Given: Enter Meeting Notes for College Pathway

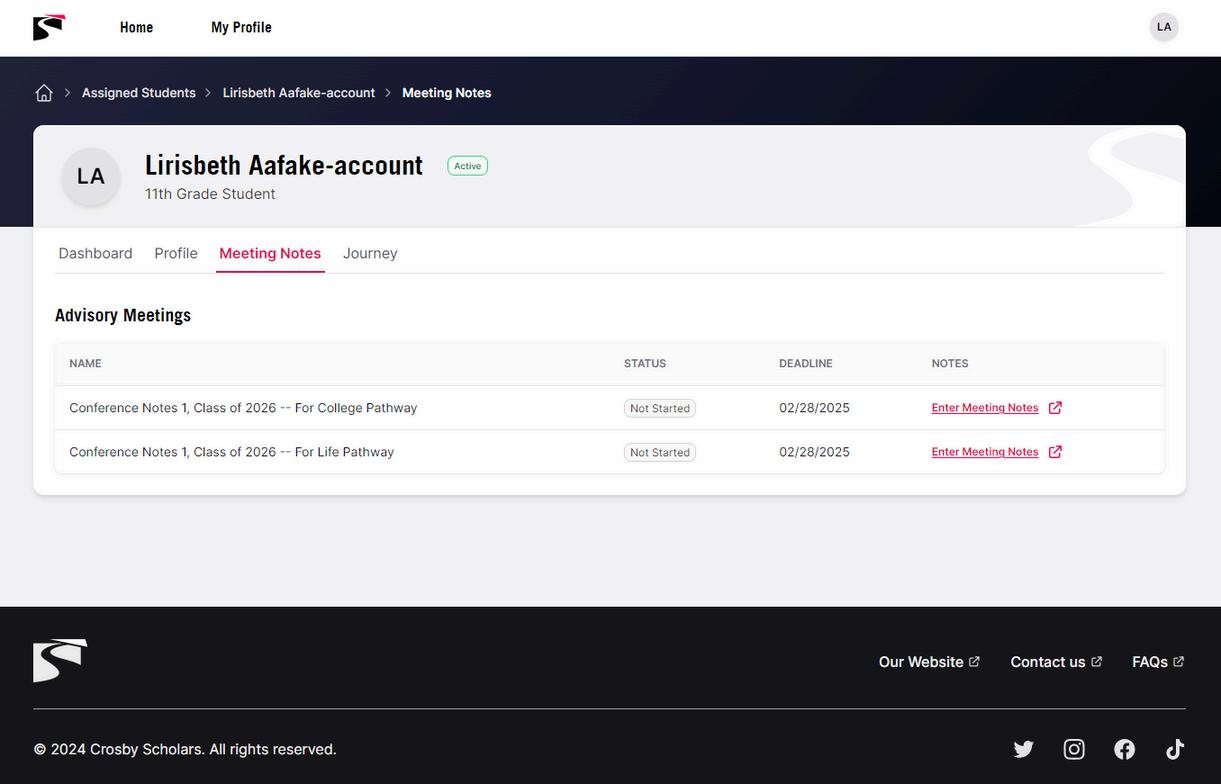Looking at the screenshot, I should (x=985, y=408).
